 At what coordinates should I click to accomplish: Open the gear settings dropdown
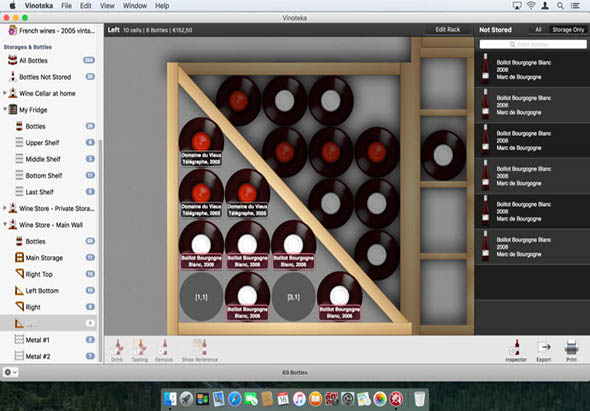pos(10,372)
